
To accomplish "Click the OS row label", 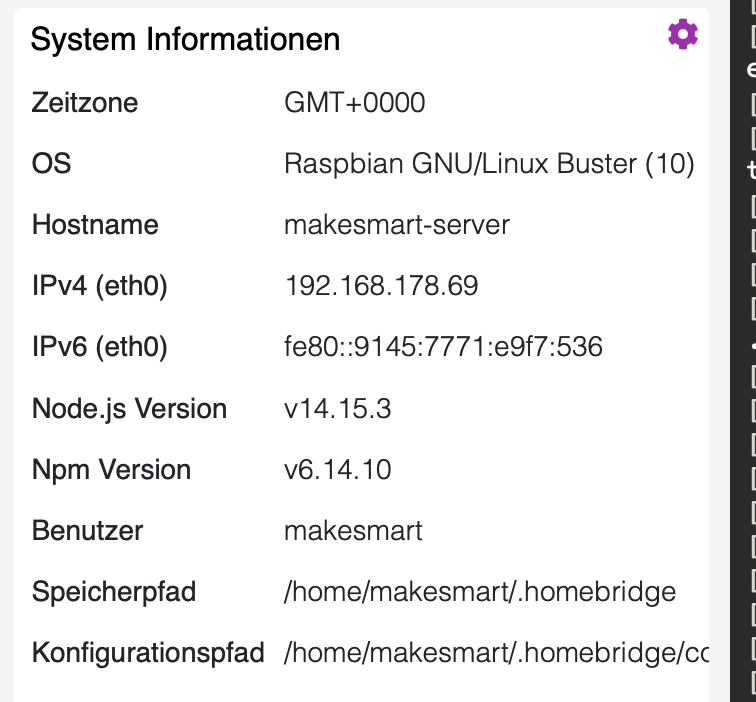I will point(52,163).
